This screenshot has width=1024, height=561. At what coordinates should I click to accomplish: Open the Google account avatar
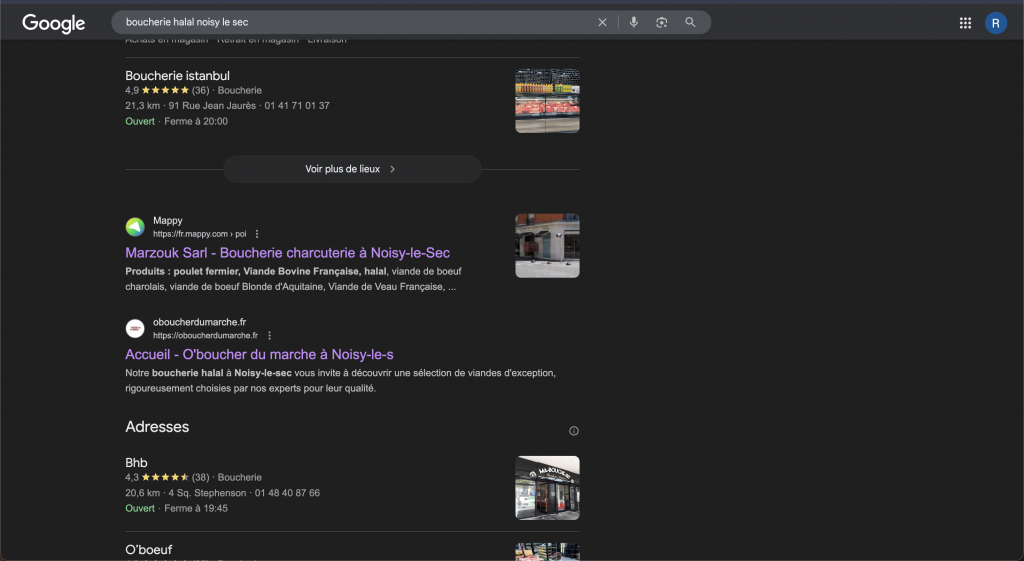(995, 23)
